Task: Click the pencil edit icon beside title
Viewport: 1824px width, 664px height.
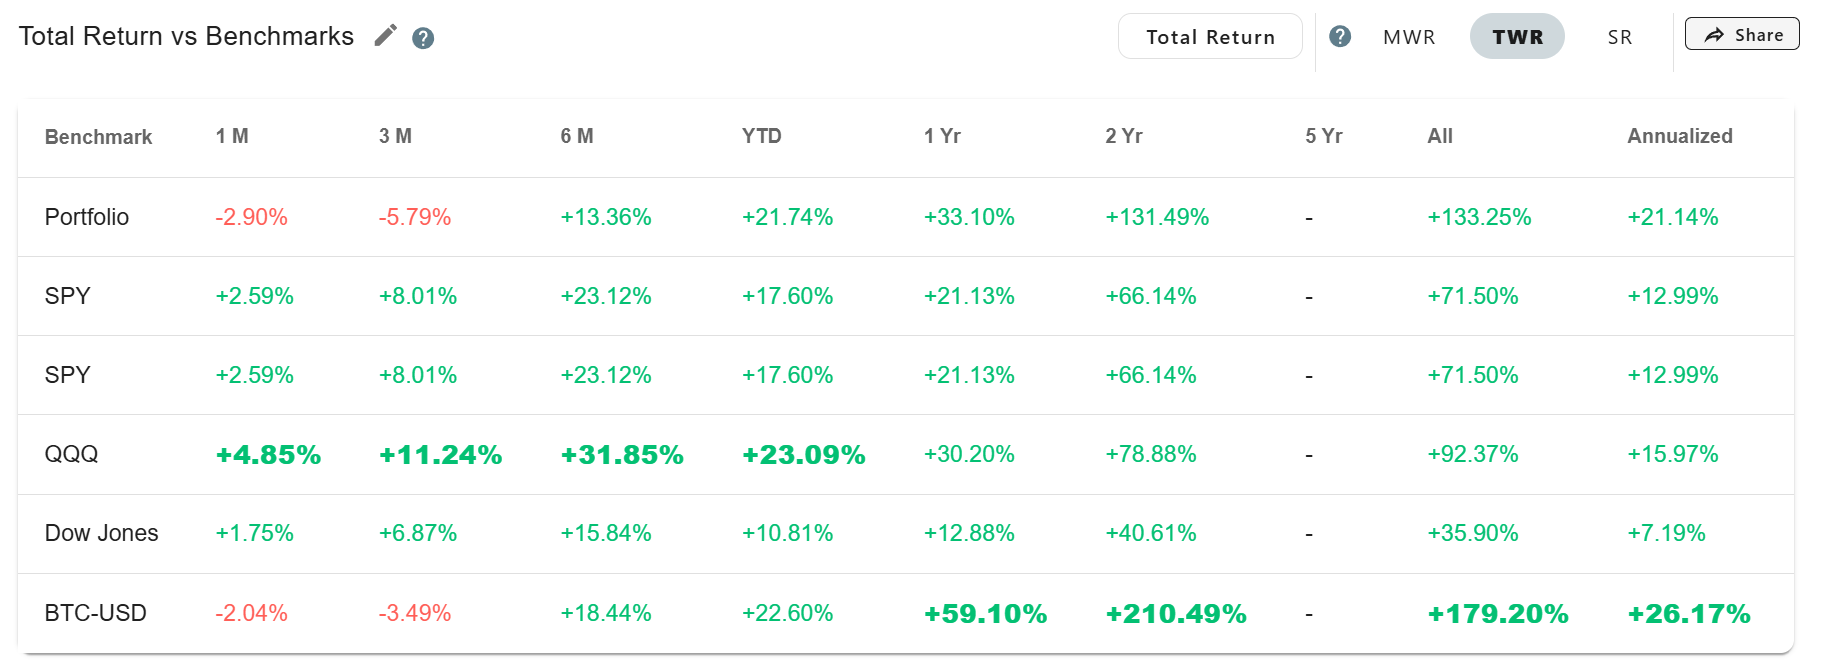Action: pos(385,36)
